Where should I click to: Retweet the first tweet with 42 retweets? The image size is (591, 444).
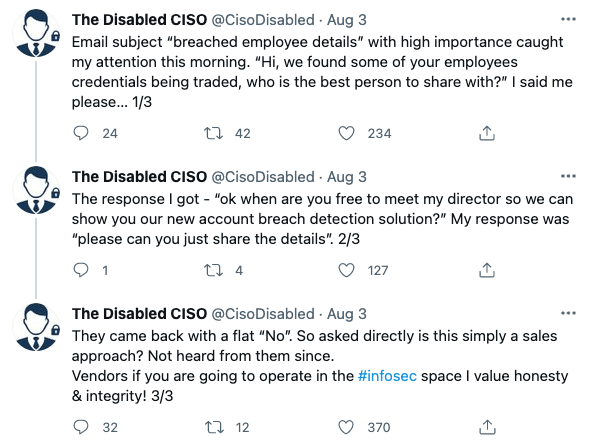213,133
